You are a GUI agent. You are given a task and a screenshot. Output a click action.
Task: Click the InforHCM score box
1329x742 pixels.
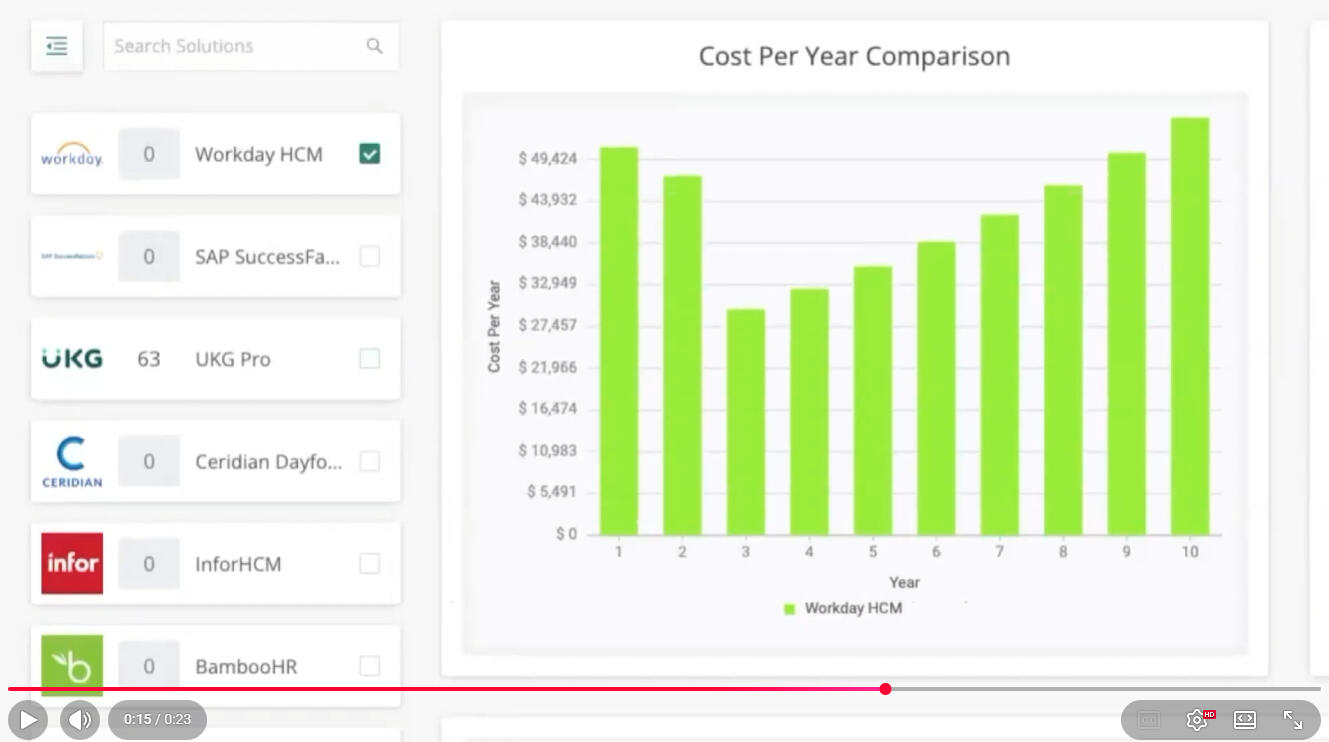149,564
